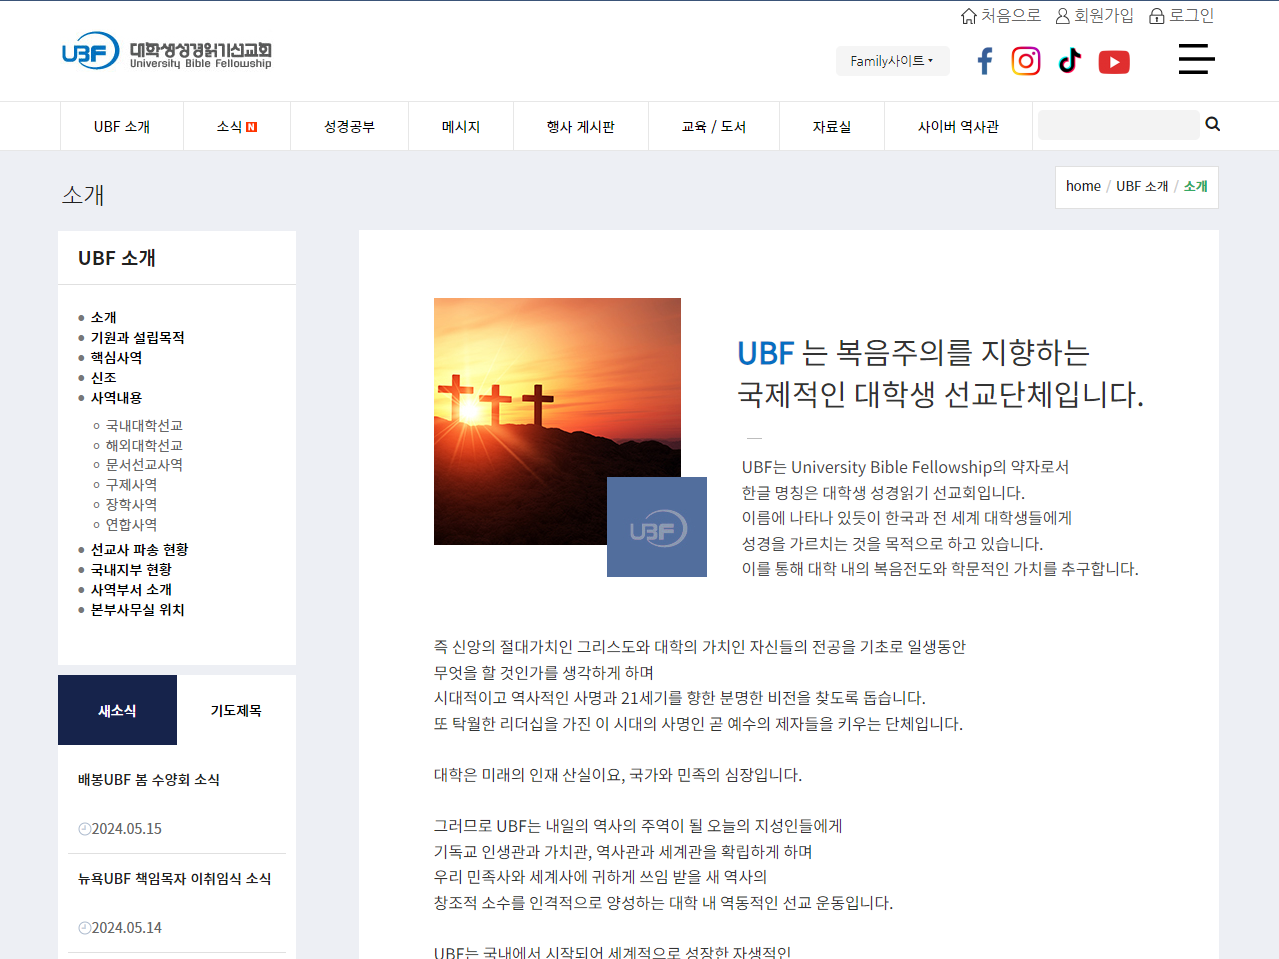1279x959 pixels.
Task: Click UBF 소개 in the breadcrumb
Action: (1142, 186)
